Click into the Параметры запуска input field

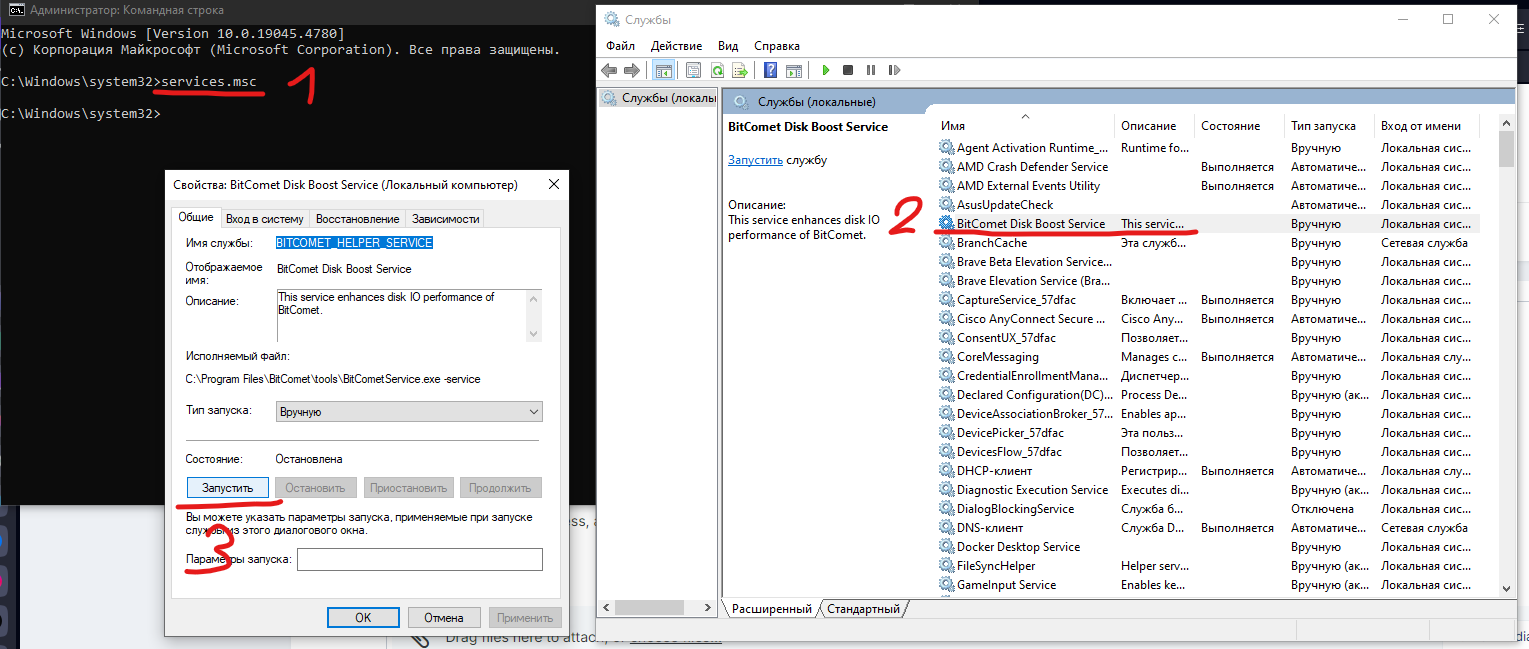click(419, 559)
